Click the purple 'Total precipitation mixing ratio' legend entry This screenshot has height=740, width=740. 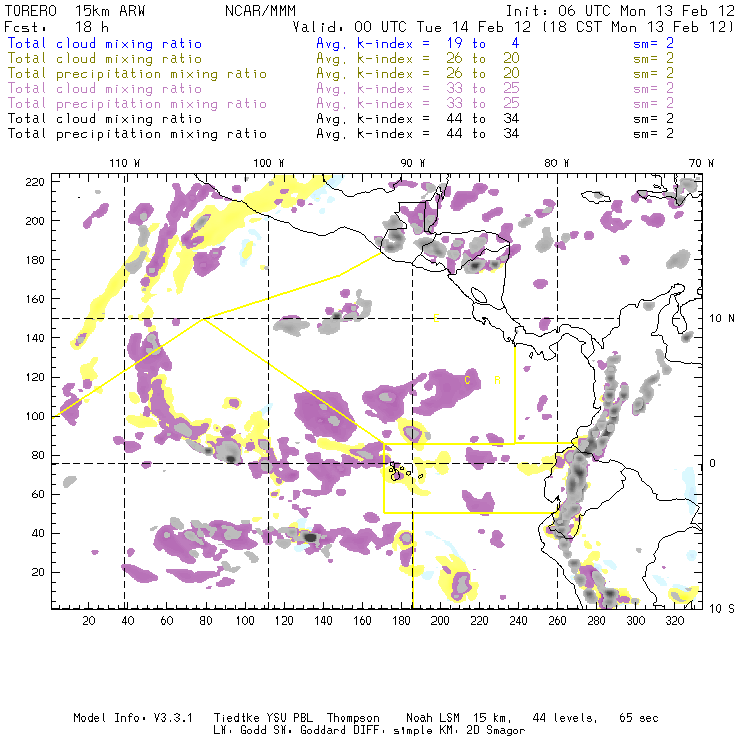click(137, 104)
